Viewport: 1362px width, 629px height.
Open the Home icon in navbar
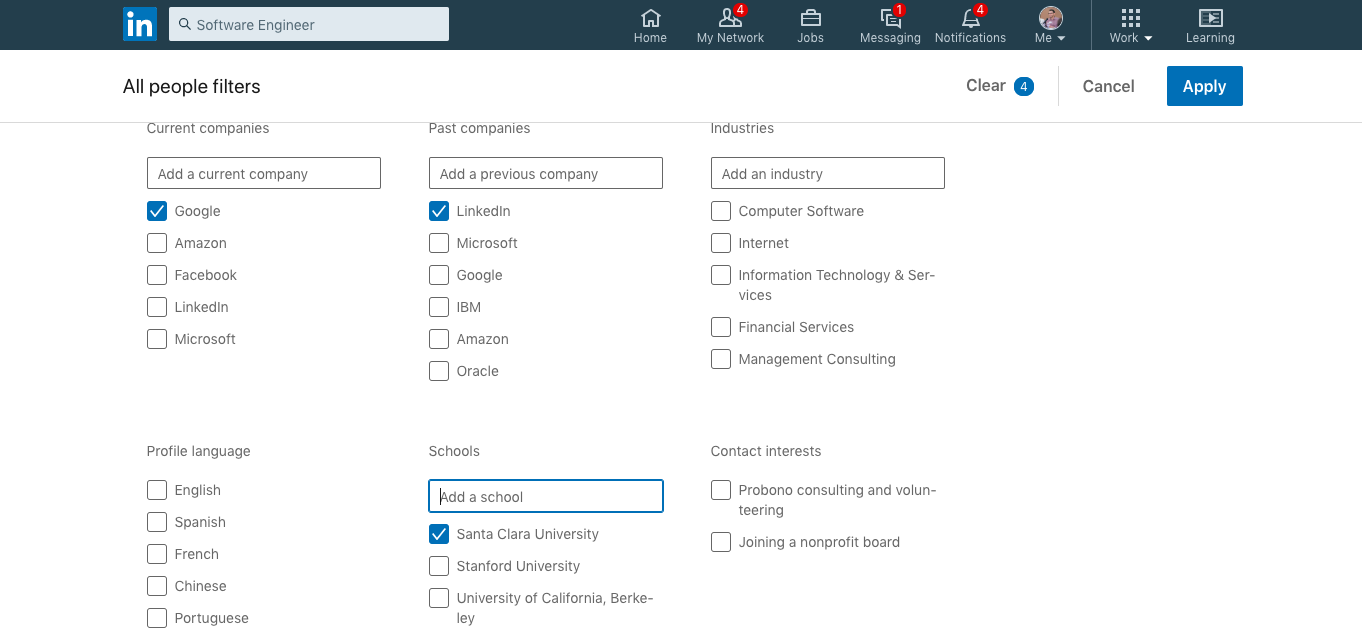pos(650,18)
